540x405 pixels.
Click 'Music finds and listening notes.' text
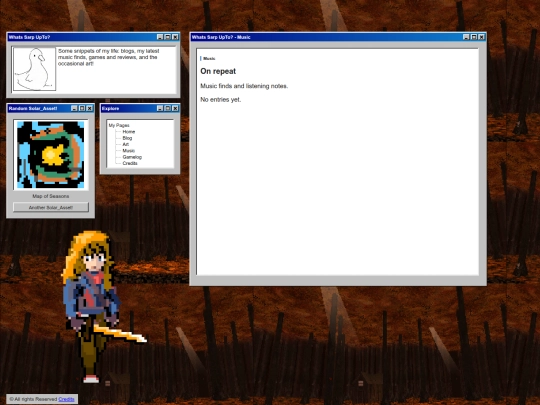[244, 86]
